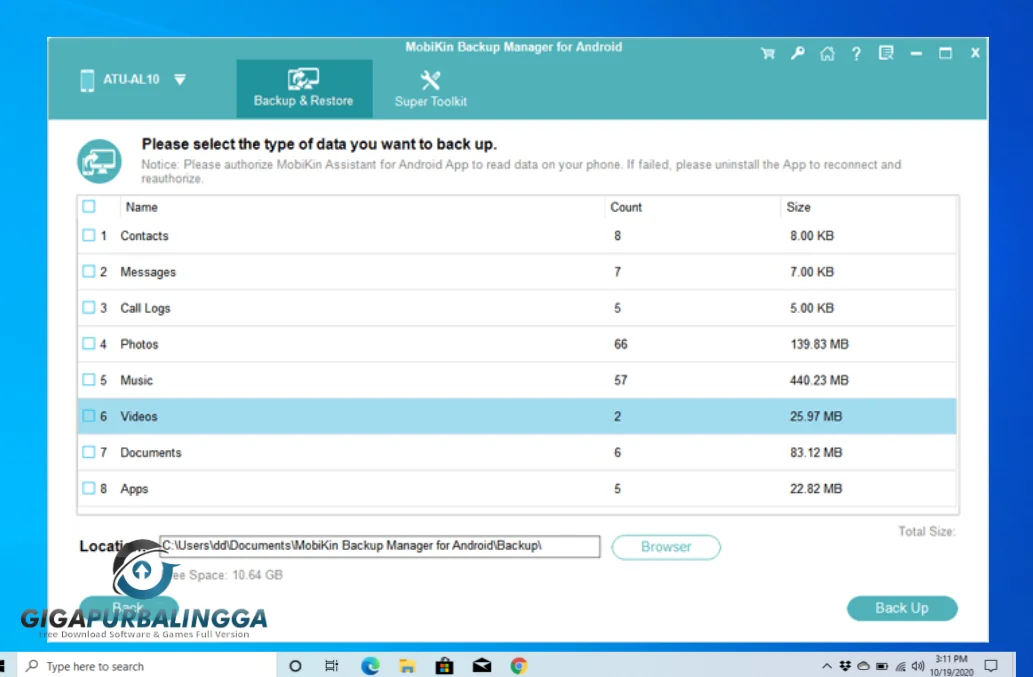
Task: Select the Documents row label
Action: click(x=151, y=453)
